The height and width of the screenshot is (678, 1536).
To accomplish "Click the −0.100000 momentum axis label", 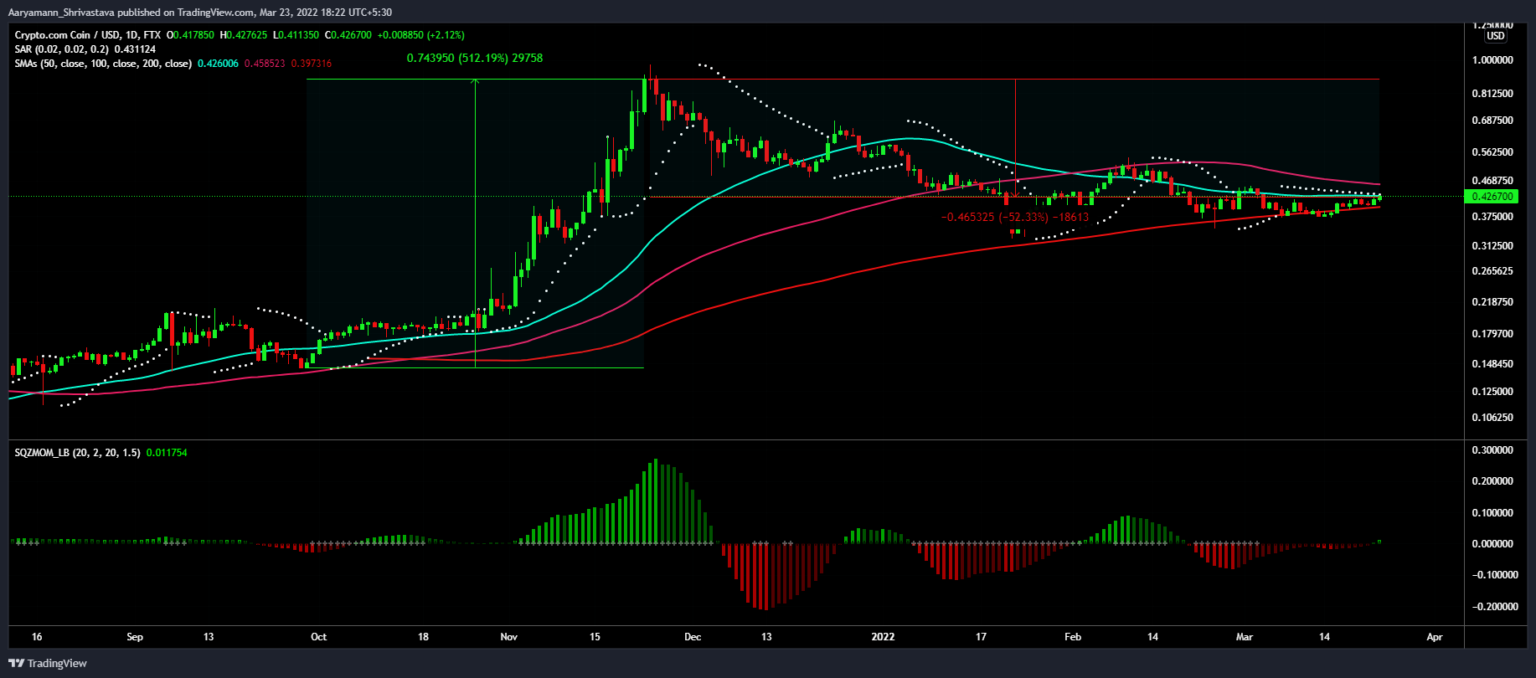I will tap(1494, 575).
